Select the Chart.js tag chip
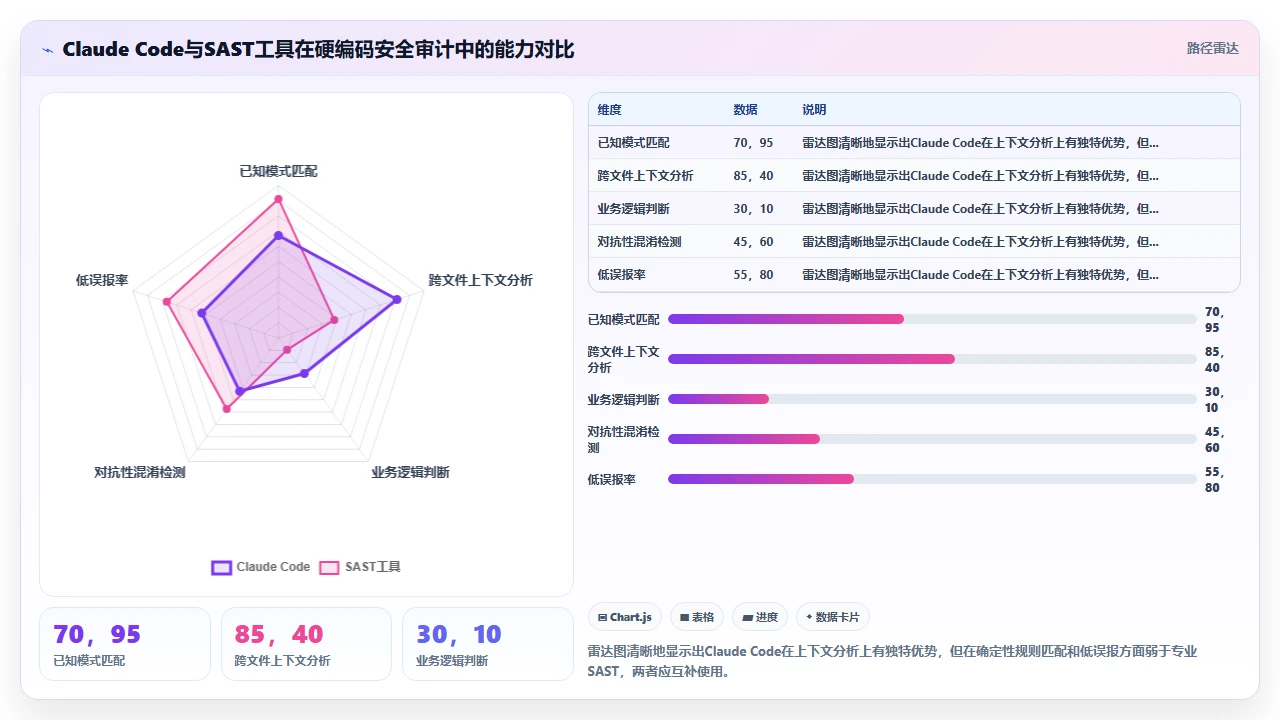This screenshot has height=720, width=1280. click(x=624, y=617)
